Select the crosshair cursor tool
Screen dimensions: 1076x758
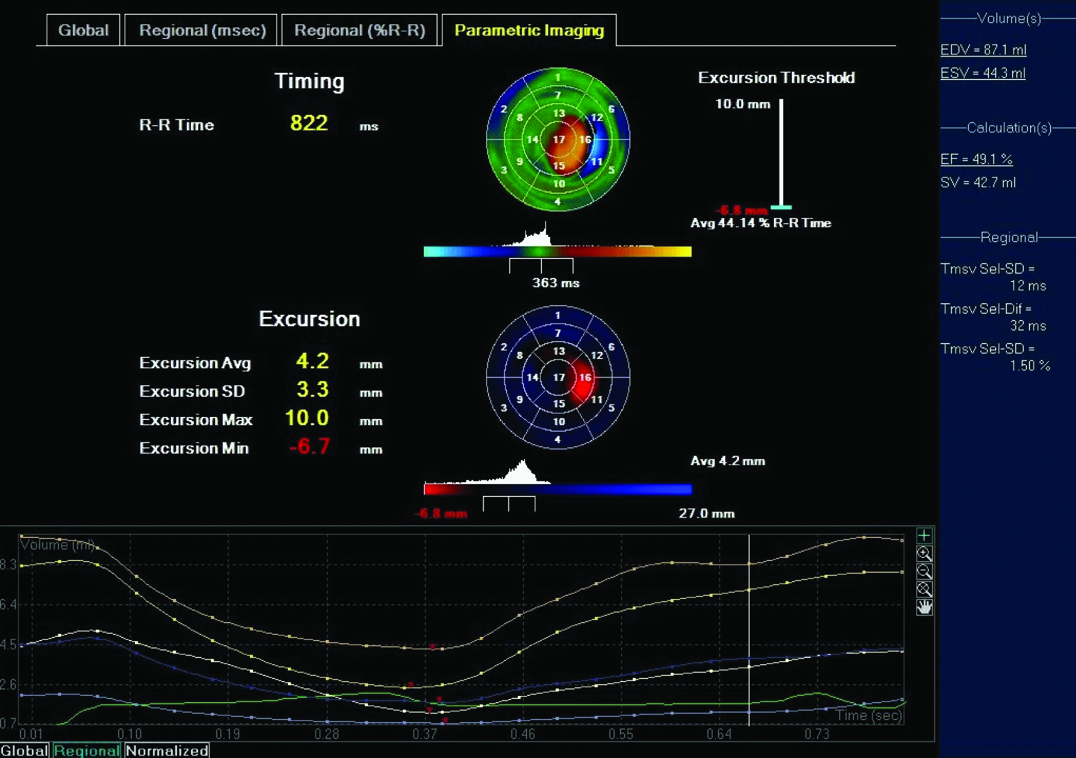point(924,536)
